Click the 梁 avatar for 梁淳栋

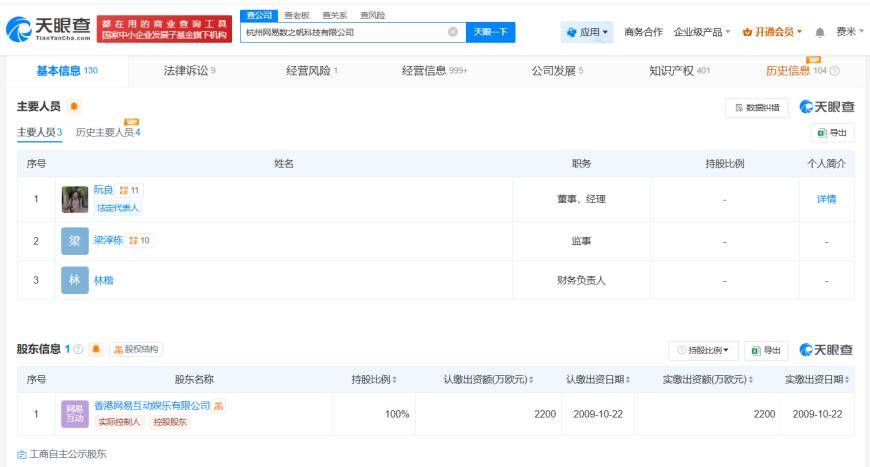click(x=75, y=241)
